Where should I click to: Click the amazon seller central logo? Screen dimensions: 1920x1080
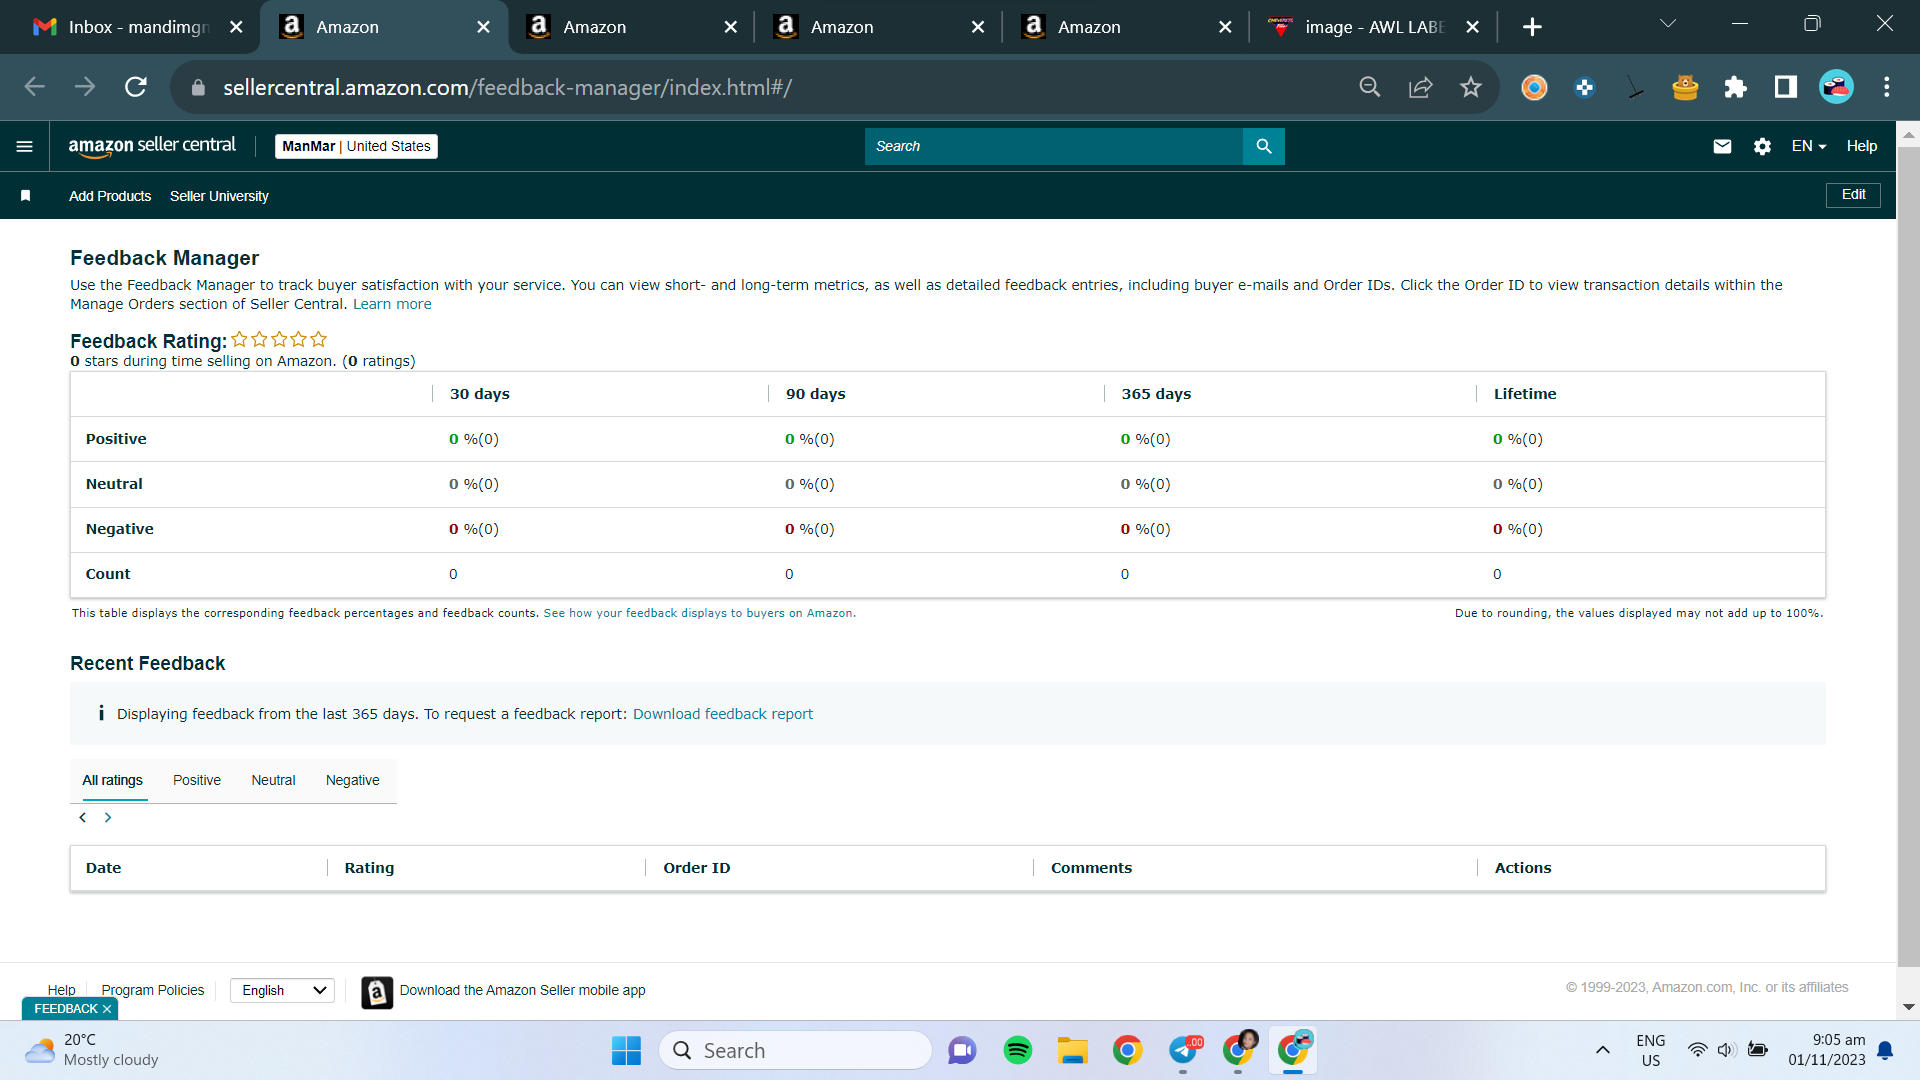[x=152, y=146]
